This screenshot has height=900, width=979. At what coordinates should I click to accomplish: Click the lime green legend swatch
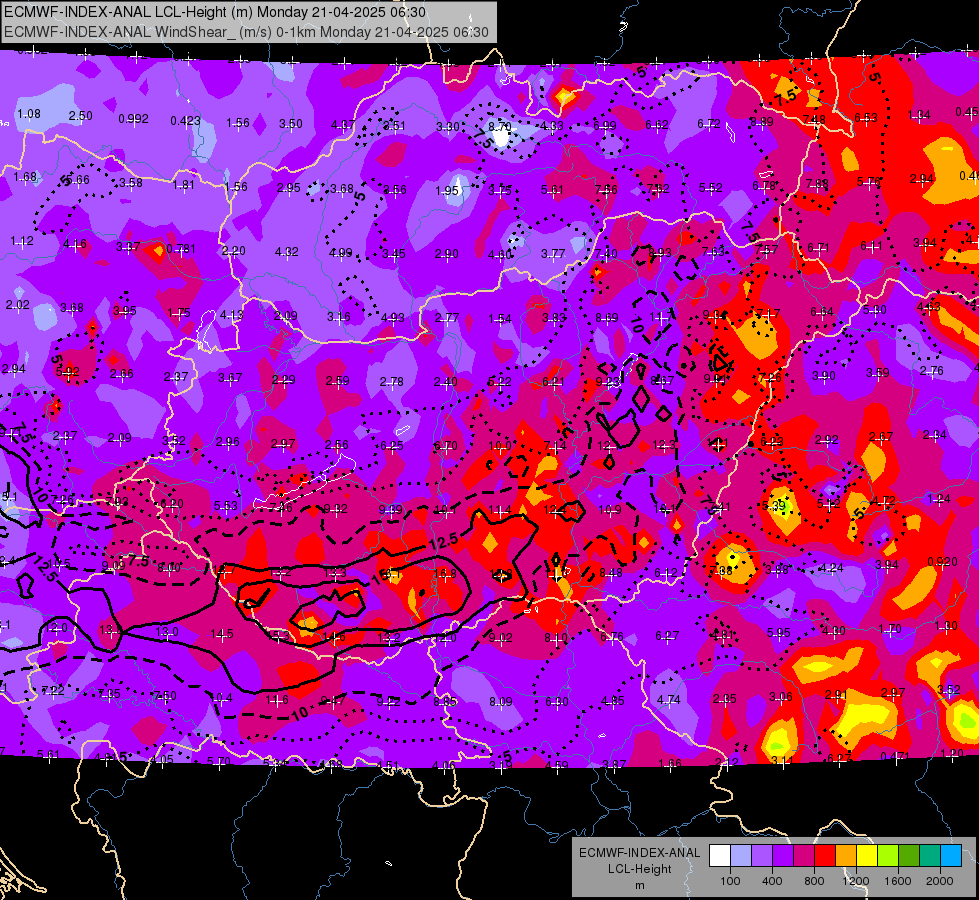click(x=888, y=856)
